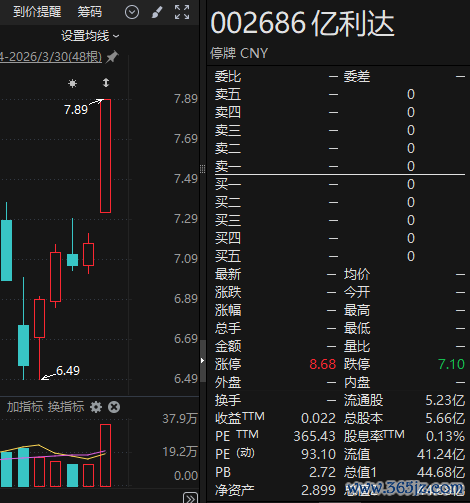Expand the side panel via small arrow handle
Viewport: 470px width, 503px height.
[x=202, y=360]
